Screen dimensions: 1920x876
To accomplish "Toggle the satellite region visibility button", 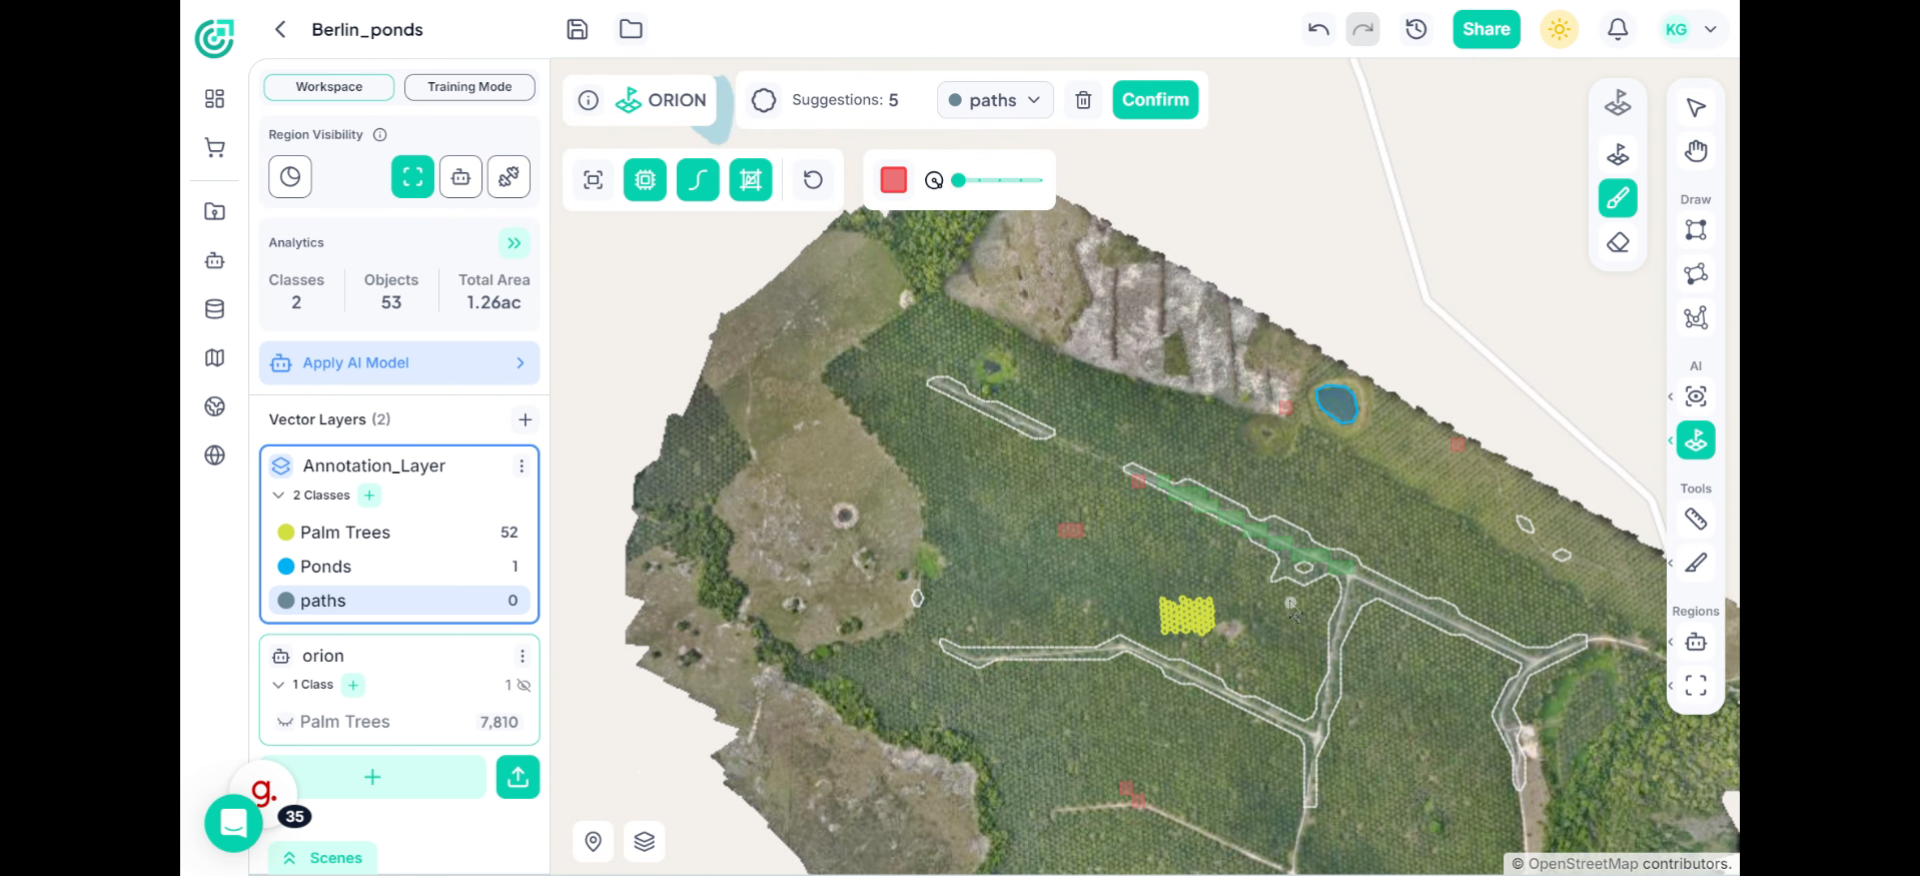I will [x=509, y=177].
